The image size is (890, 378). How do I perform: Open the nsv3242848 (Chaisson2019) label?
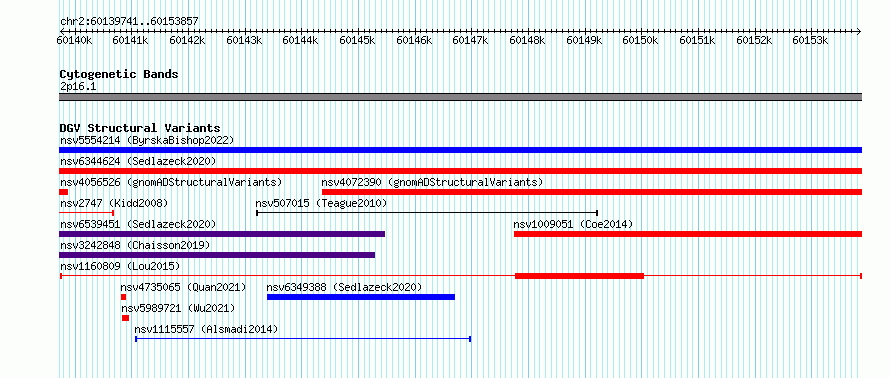(135, 245)
